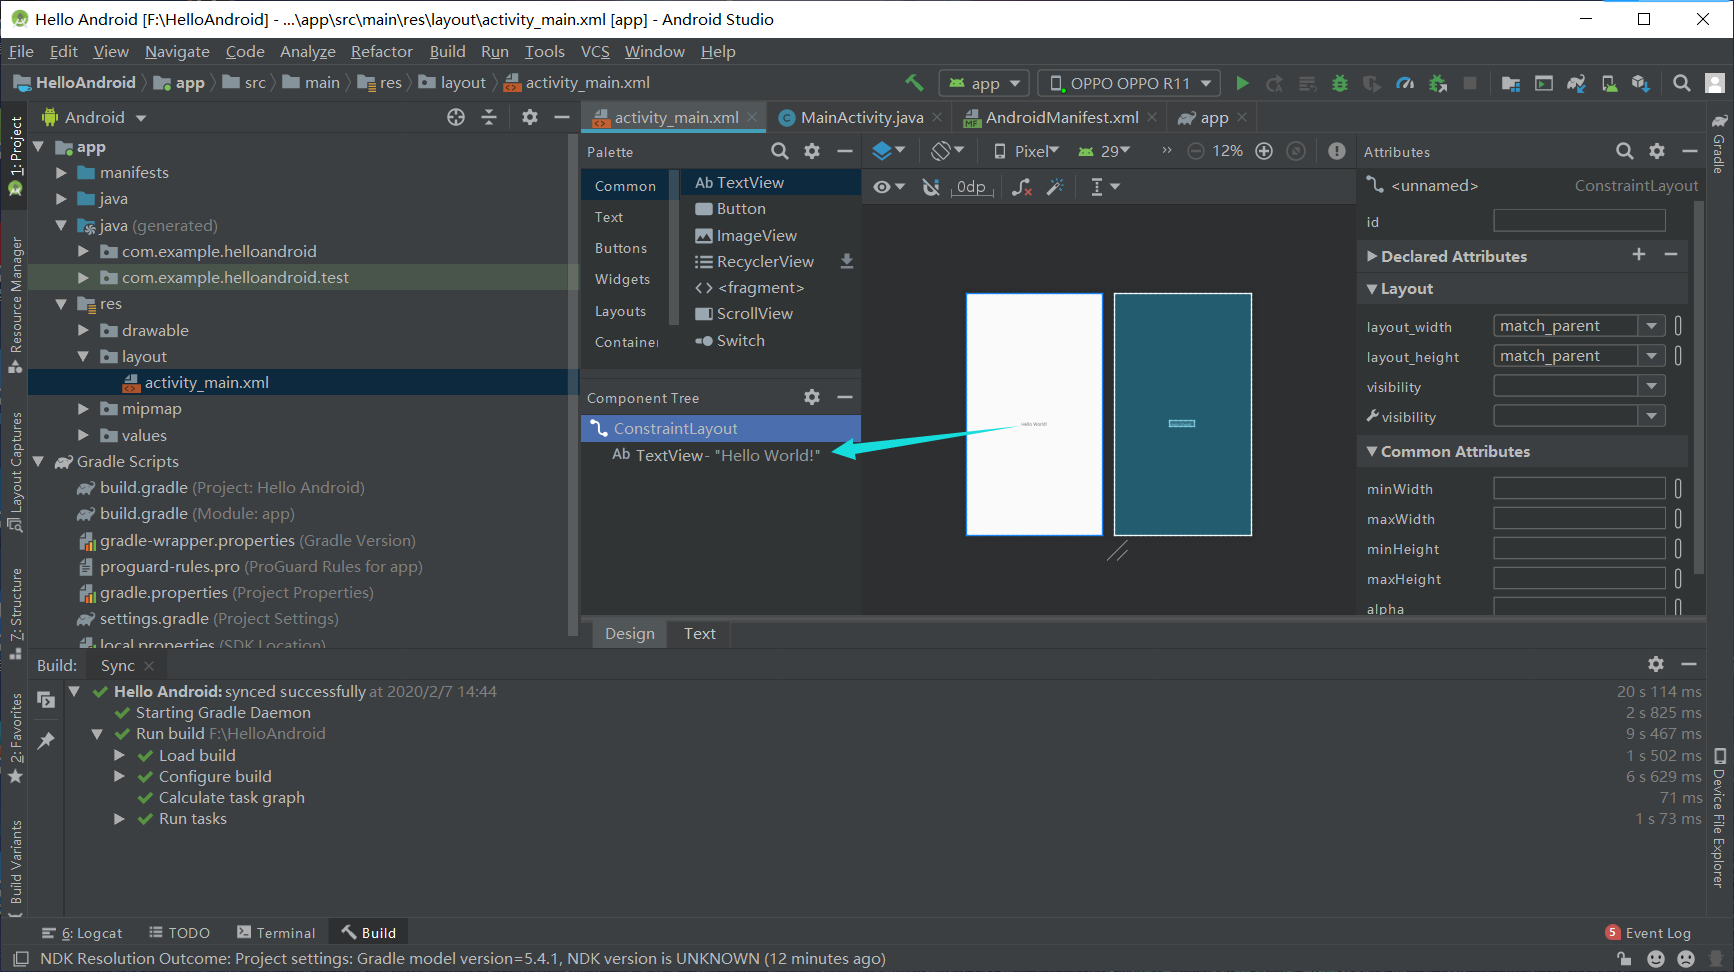Switch to Text editor tab
1734x972 pixels.
700,633
